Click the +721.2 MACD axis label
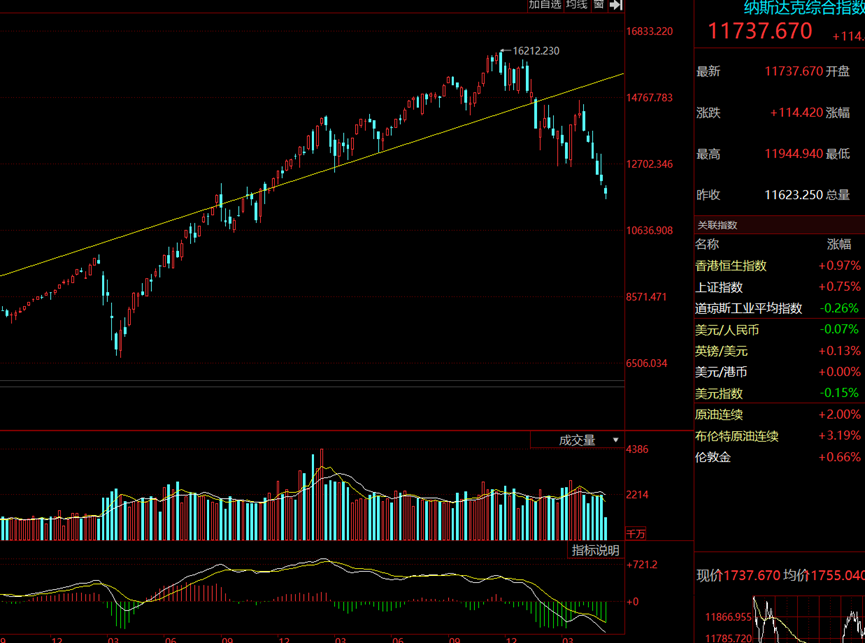 (x=642, y=565)
